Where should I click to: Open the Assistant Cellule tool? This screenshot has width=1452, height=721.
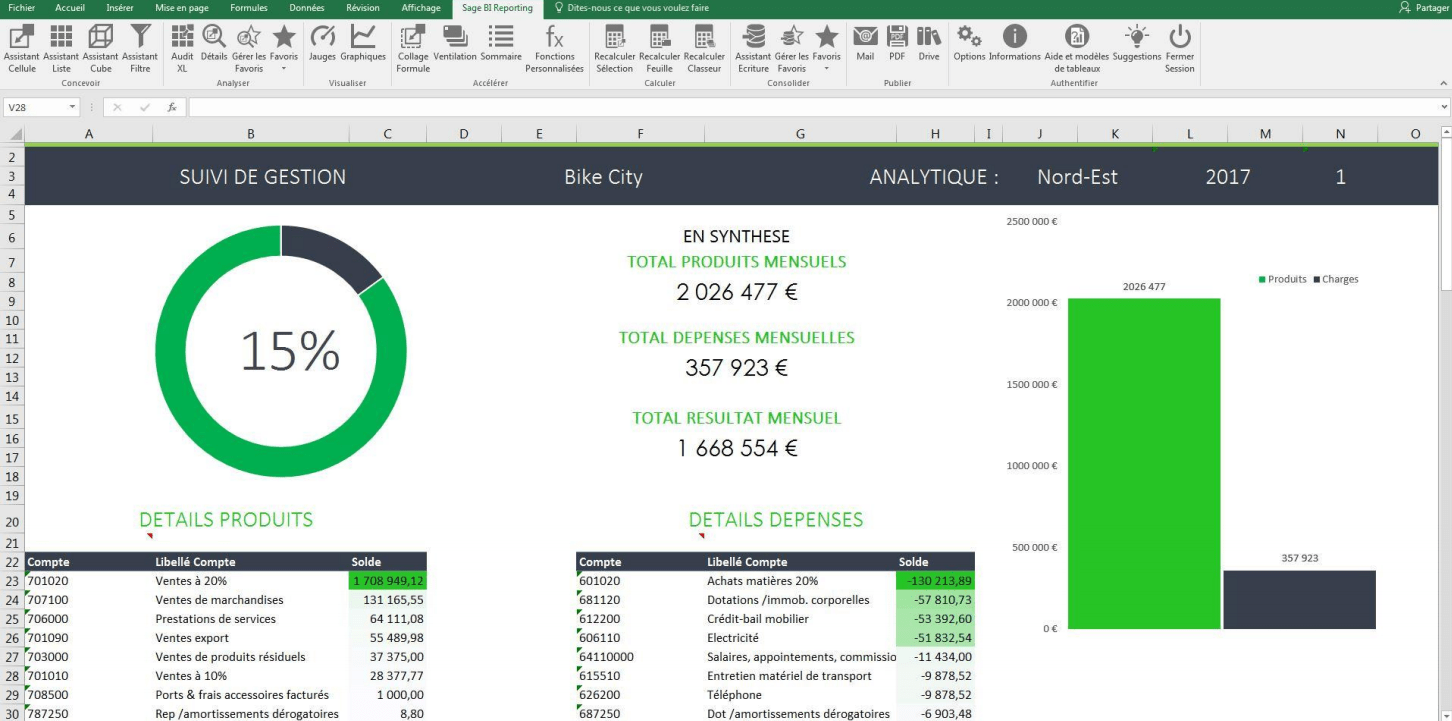(x=21, y=48)
